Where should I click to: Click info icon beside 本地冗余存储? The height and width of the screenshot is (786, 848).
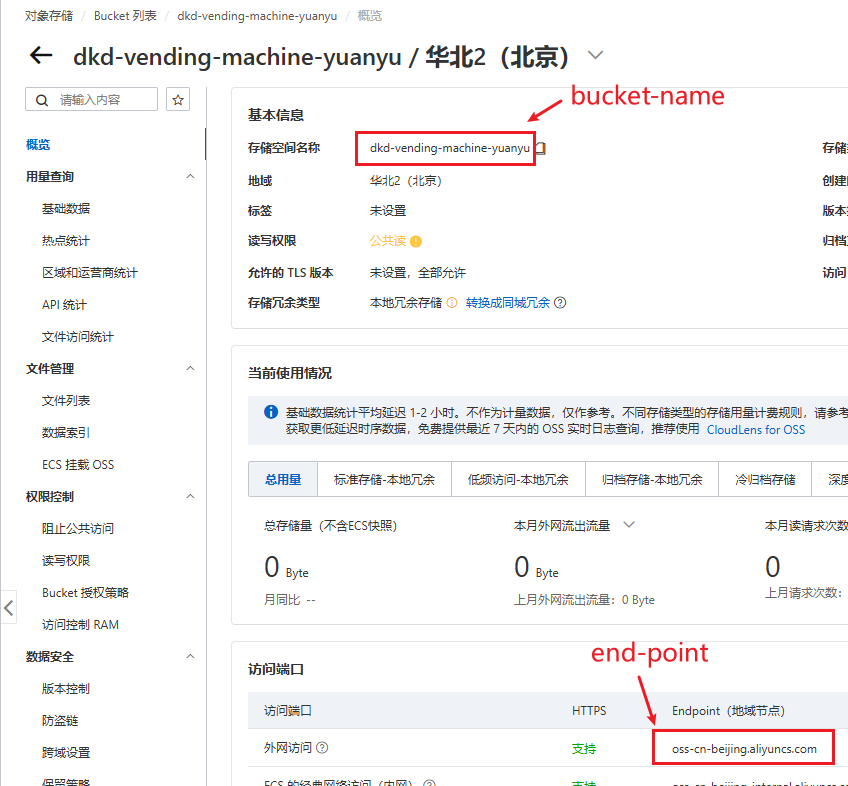tap(452, 303)
